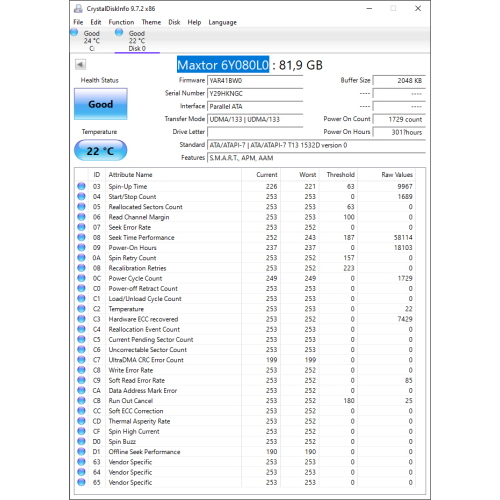Screen dimensions: 500x500
Task: Click status orb for Spin Retry Count
Action: click(81, 258)
